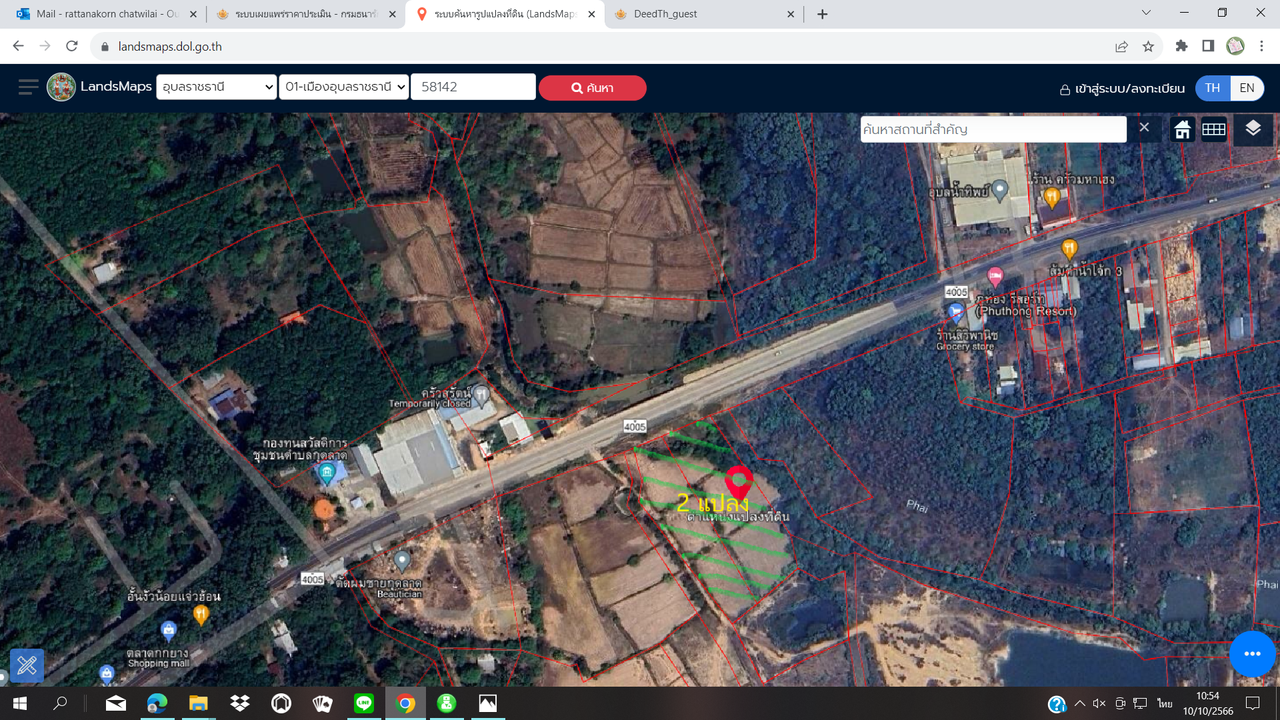The width and height of the screenshot is (1280, 720).
Task: Expand the district dropdown 01-เมืองอุบลราชธานี
Action: pos(344,87)
